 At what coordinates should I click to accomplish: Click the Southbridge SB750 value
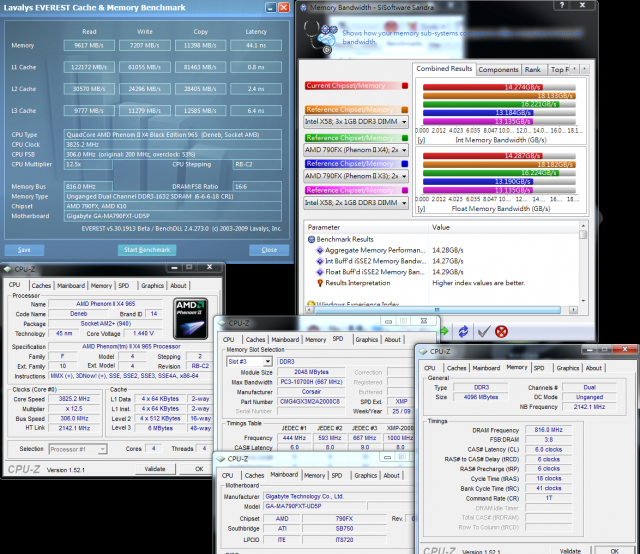pyautogui.click(x=344, y=528)
